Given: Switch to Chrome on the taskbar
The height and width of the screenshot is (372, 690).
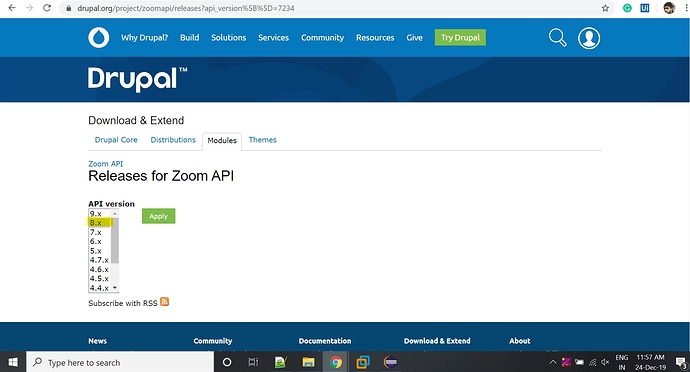Looking at the screenshot, I should (x=336, y=362).
